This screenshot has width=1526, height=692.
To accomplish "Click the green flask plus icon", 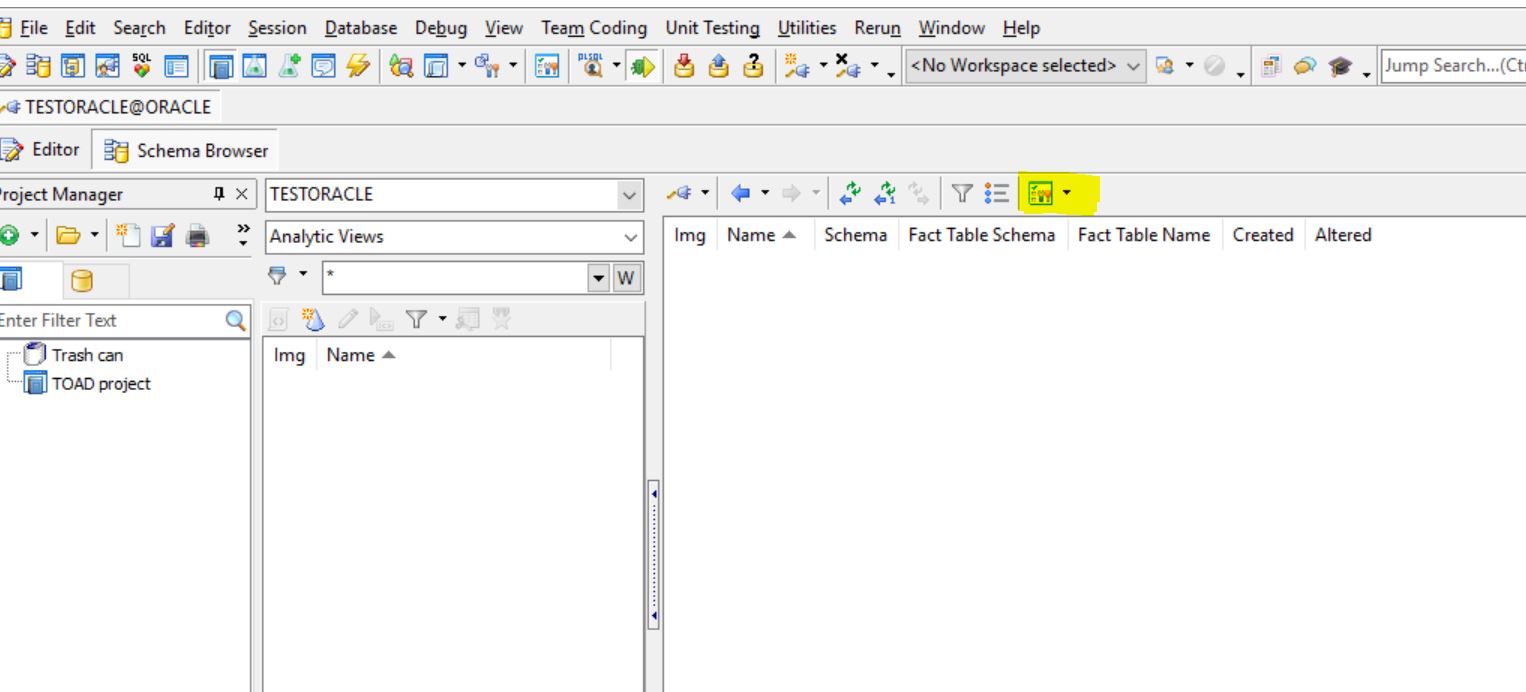I will click(x=290, y=65).
